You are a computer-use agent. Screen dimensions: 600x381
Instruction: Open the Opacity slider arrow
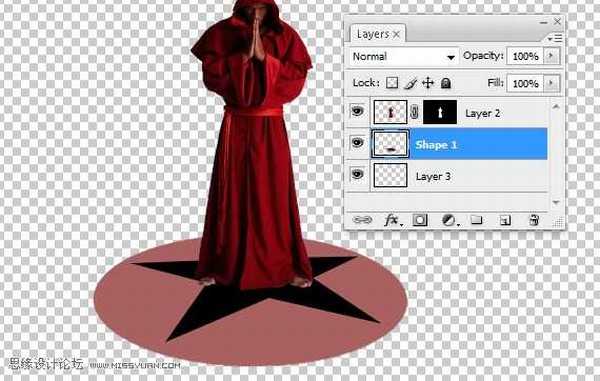551,56
